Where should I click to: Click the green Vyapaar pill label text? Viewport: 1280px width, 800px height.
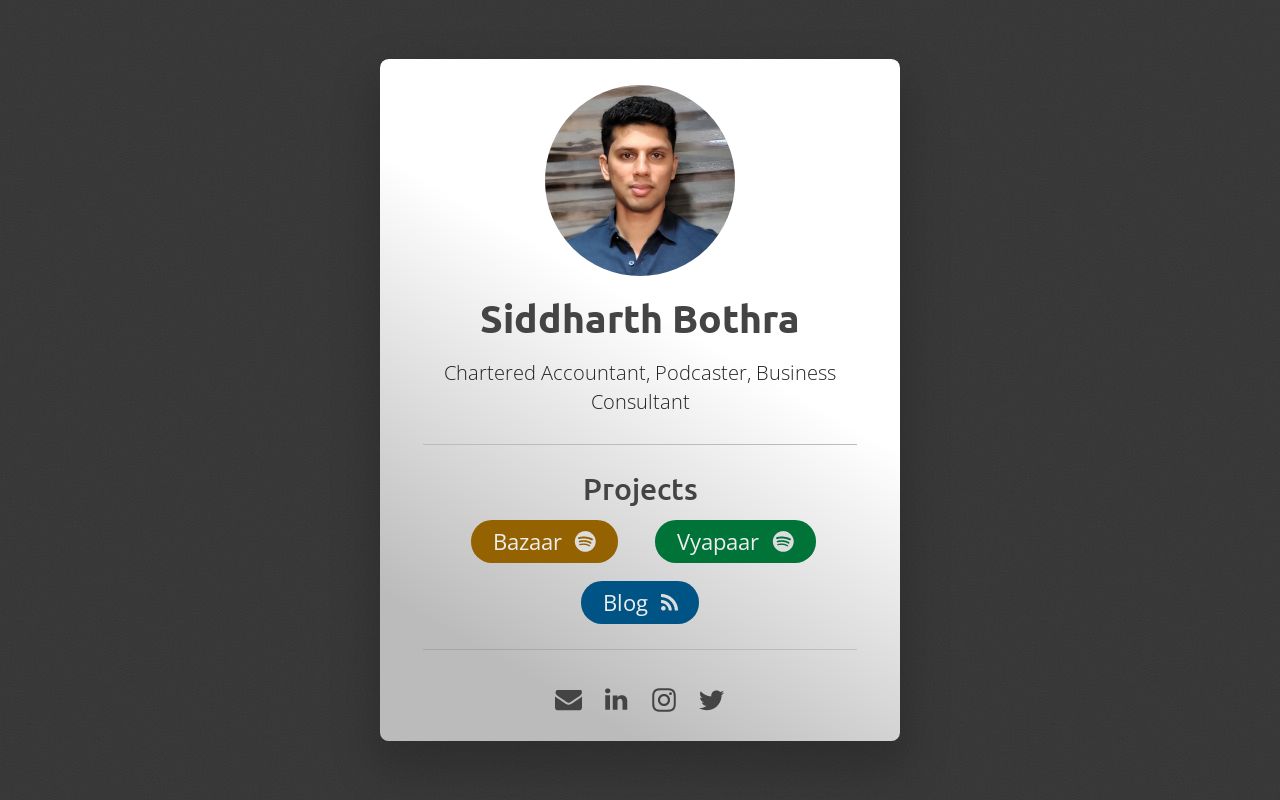point(717,541)
